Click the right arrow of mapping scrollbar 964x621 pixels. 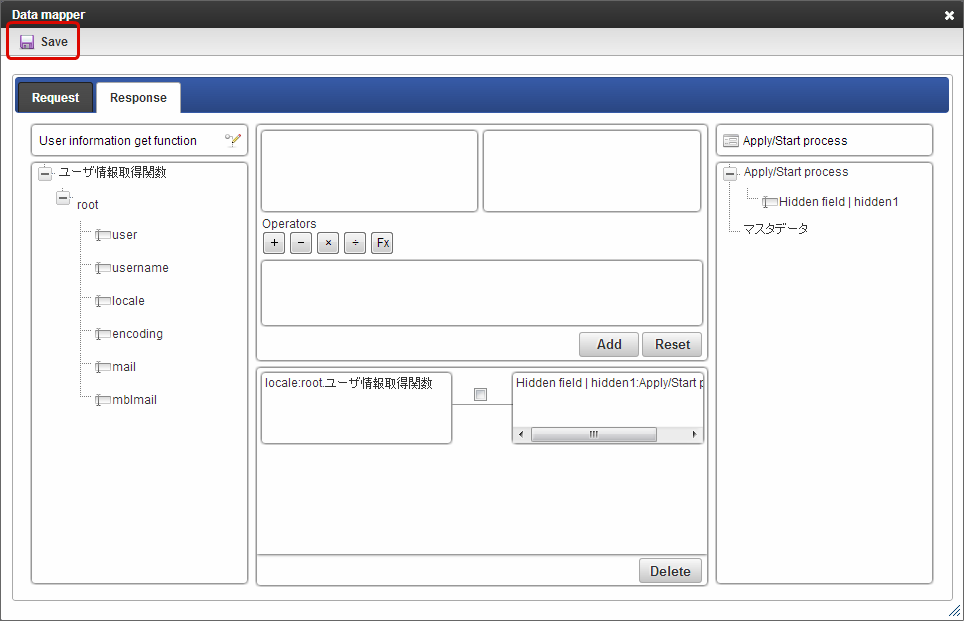pyautogui.click(x=694, y=435)
